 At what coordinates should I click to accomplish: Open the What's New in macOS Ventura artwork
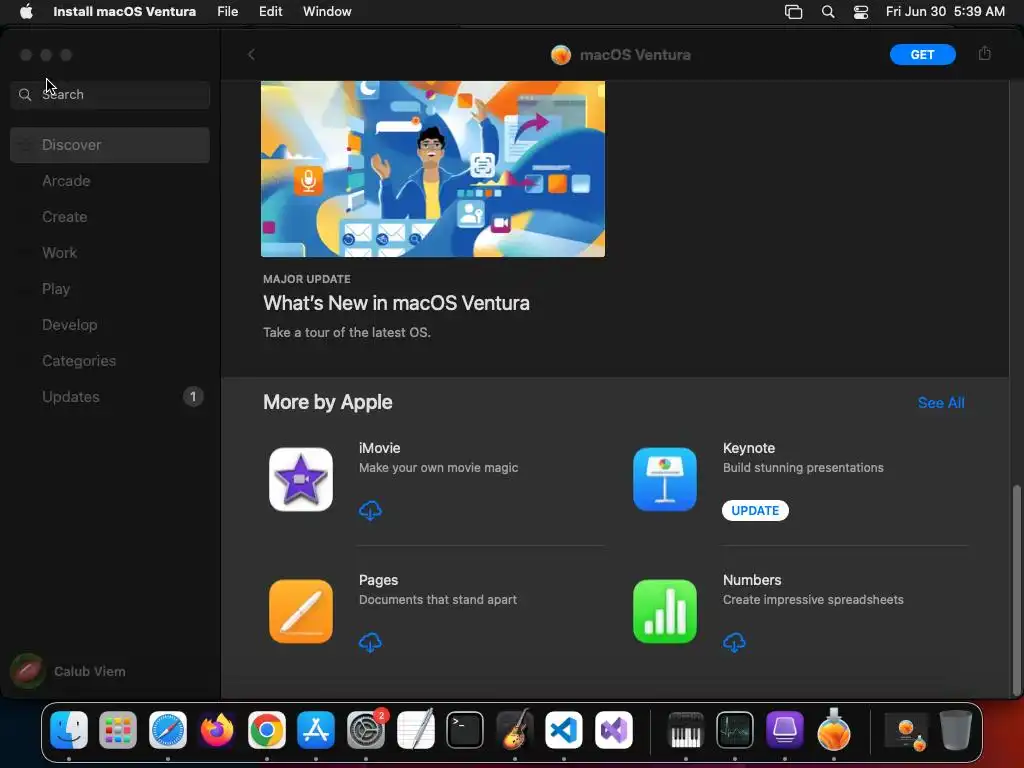[432, 168]
